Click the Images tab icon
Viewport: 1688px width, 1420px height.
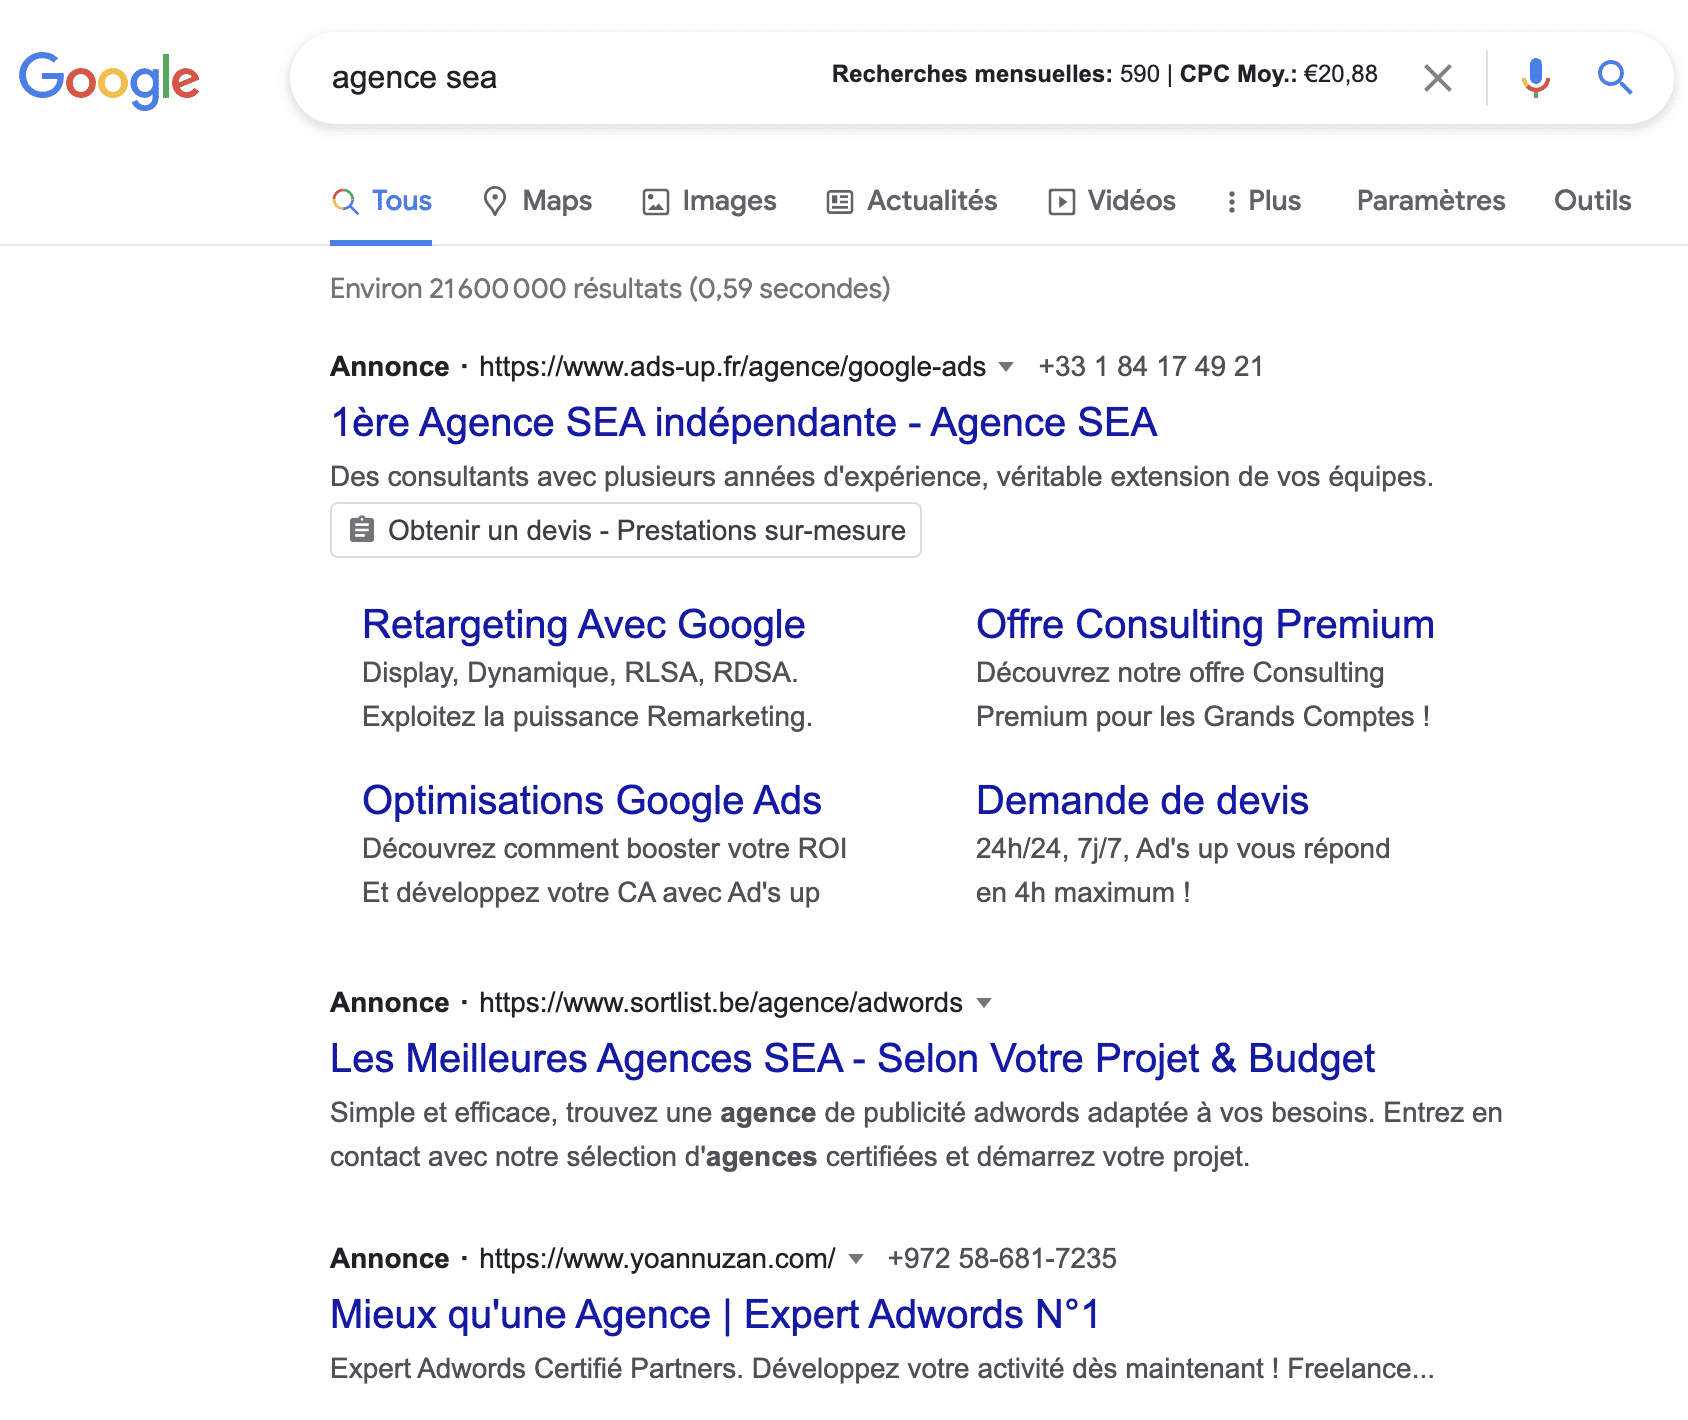pos(655,201)
